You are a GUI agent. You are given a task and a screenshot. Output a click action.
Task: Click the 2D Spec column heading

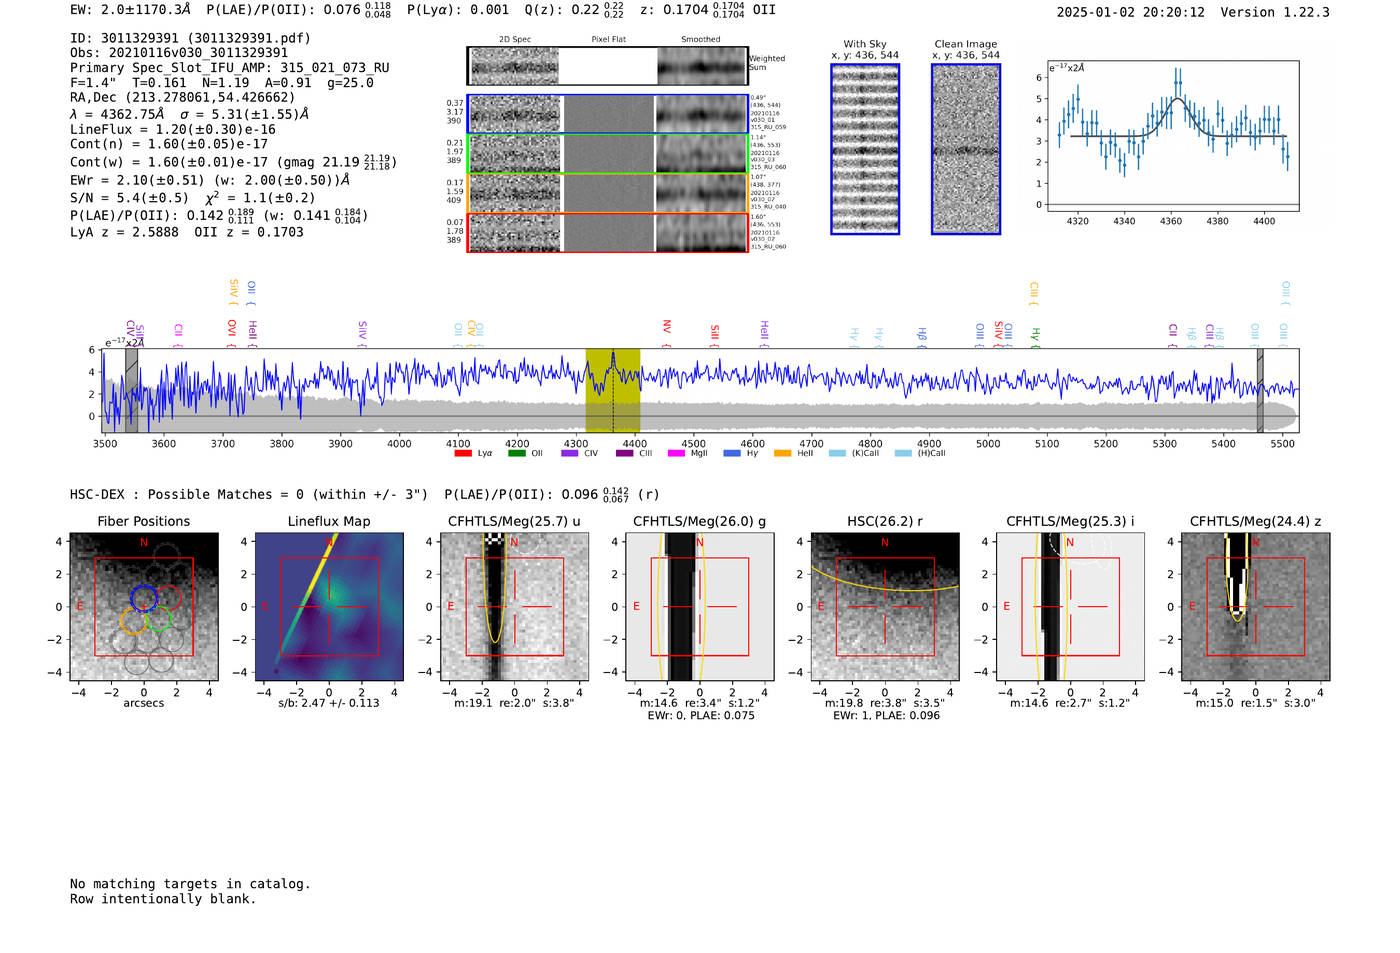coord(515,40)
